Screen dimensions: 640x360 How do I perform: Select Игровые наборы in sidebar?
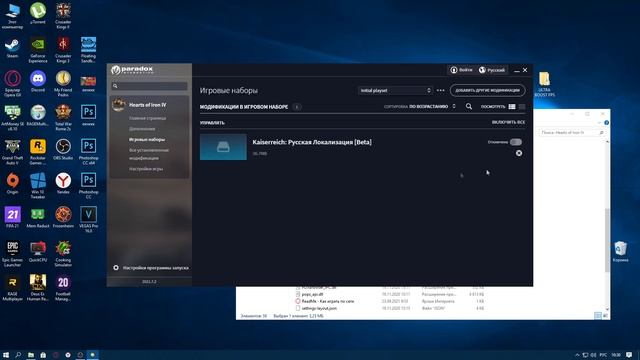147,139
